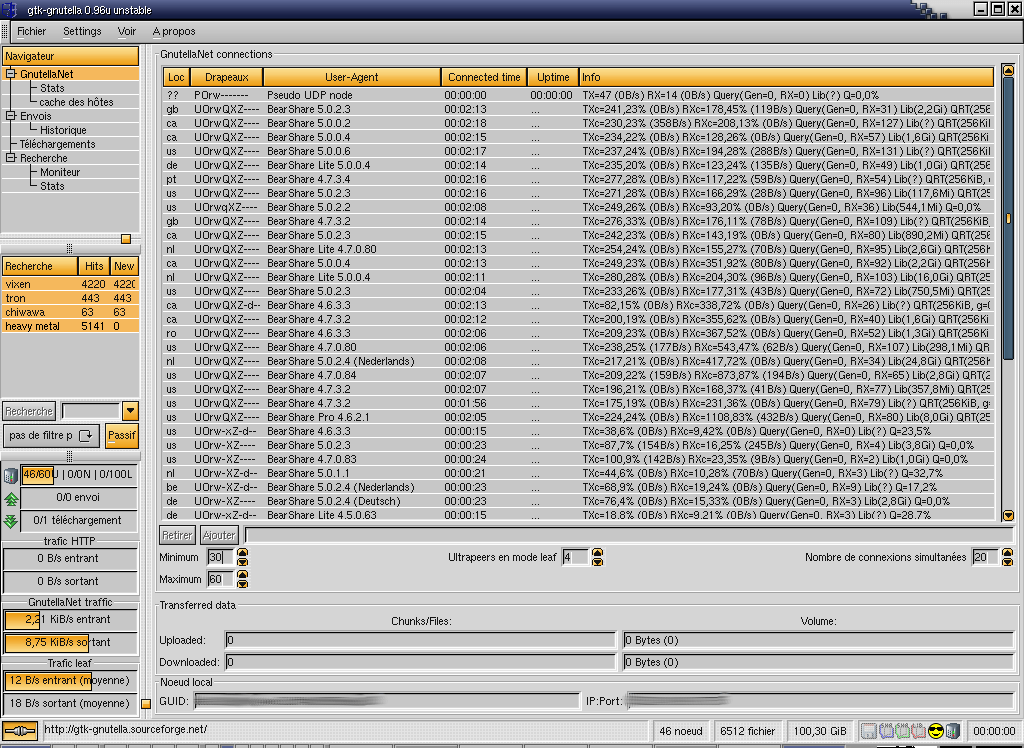Decrease Nombre de connexions simultanées value
Viewport: 1024px width, 748px height.
click(x=1007, y=561)
